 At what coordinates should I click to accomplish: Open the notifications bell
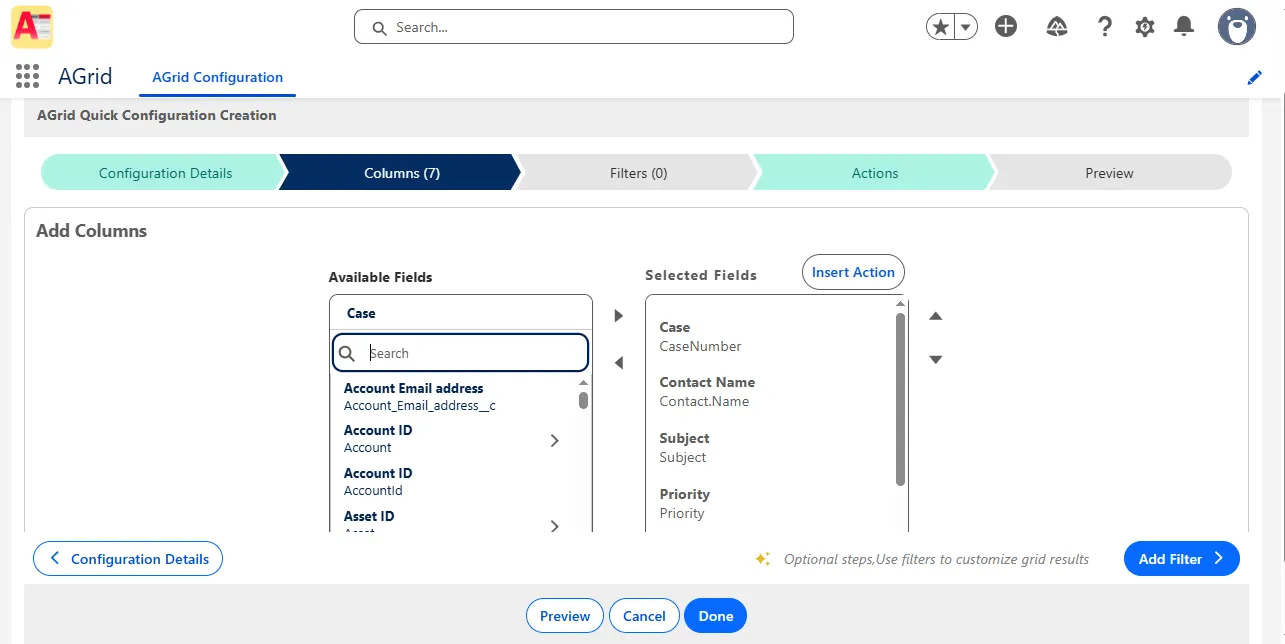[x=1184, y=27]
